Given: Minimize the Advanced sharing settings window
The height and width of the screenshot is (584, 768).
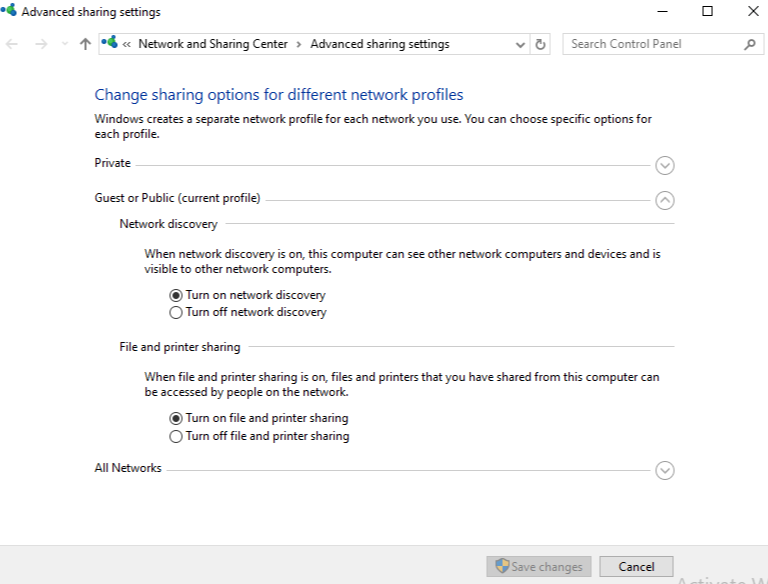Looking at the screenshot, I should coord(662,11).
